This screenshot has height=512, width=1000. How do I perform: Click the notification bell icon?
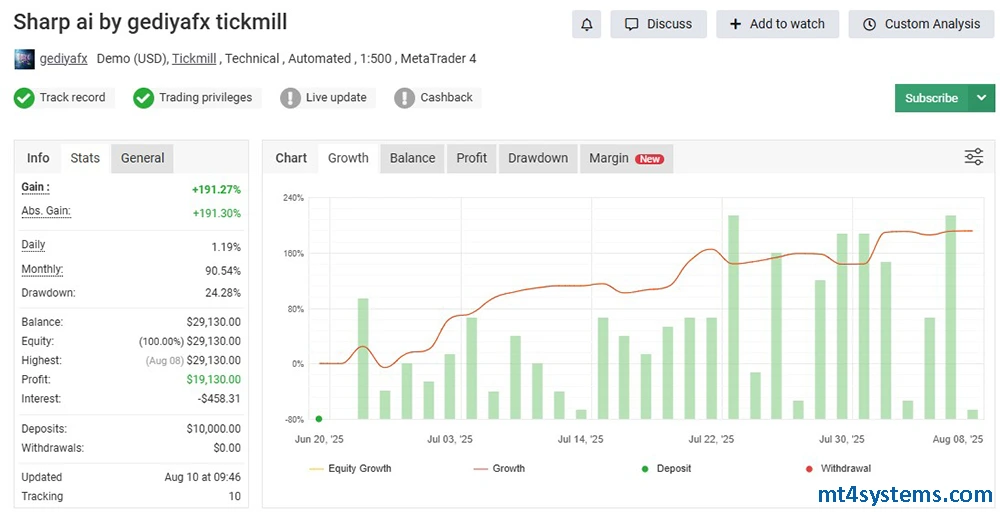587,24
